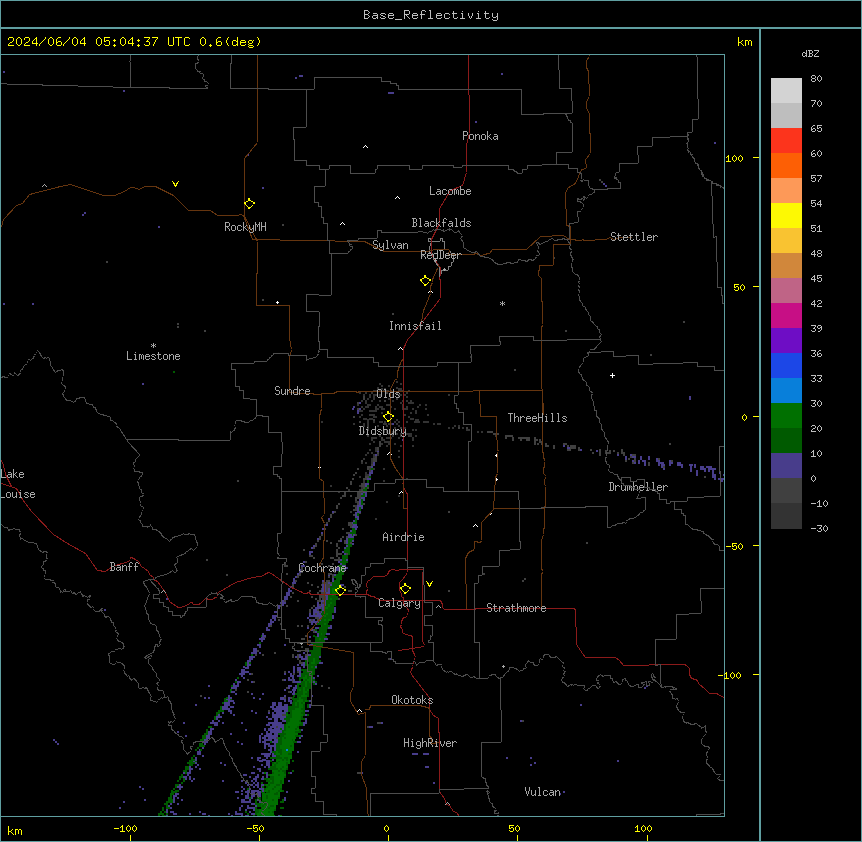Pick the mauve pink 42-45 dBZ swatch

click(786, 291)
